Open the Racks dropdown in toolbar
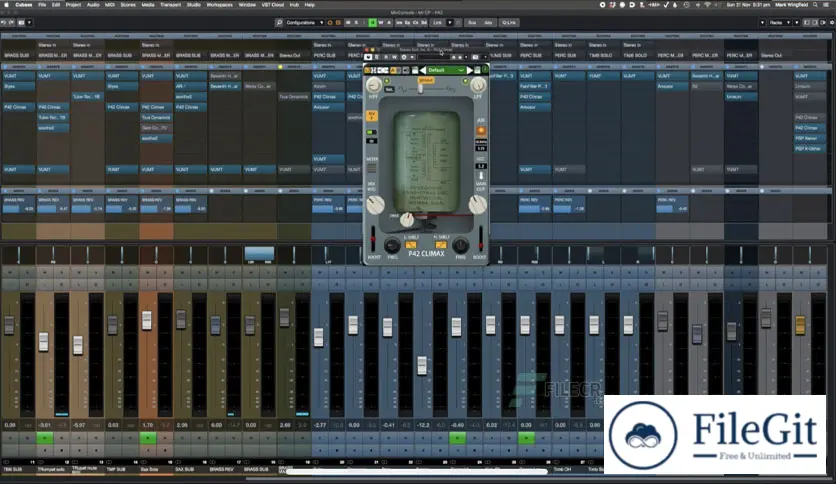Viewport: 836px width, 484px height. (779, 22)
